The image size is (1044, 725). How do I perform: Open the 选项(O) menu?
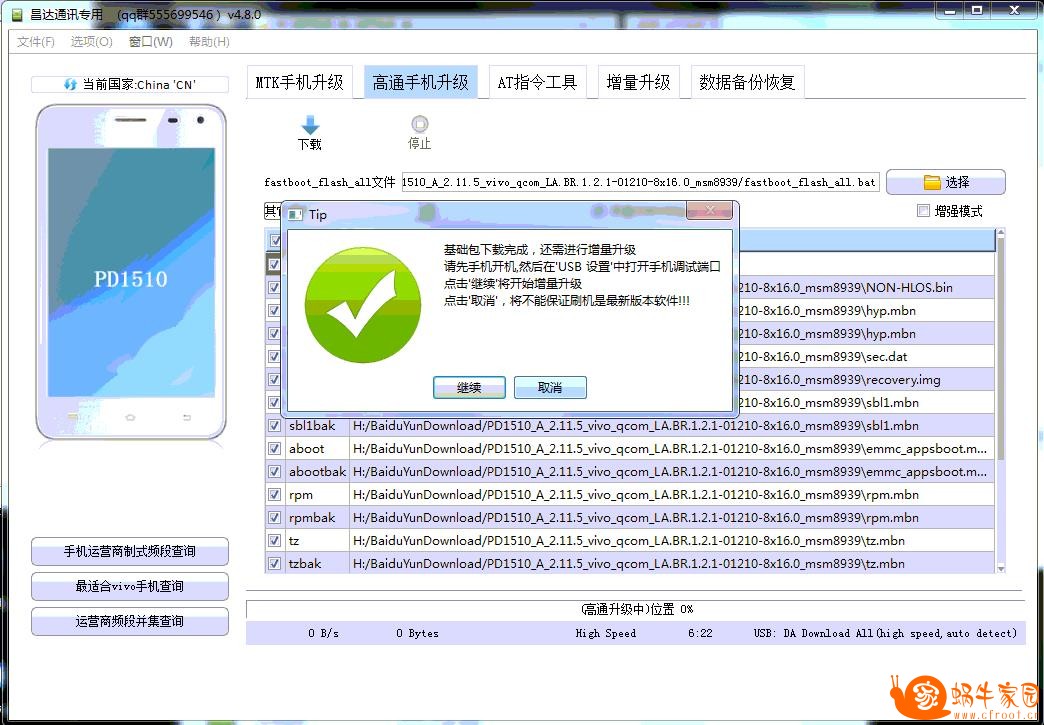pyautogui.click(x=91, y=41)
